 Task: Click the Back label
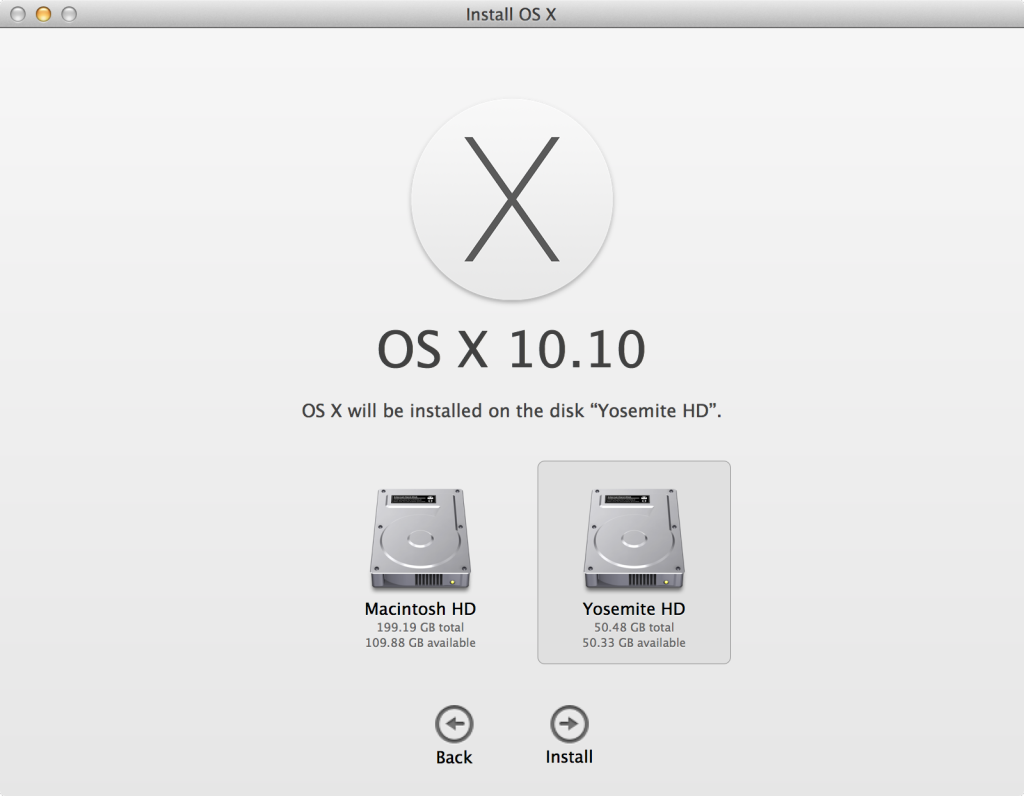pos(454,757)
